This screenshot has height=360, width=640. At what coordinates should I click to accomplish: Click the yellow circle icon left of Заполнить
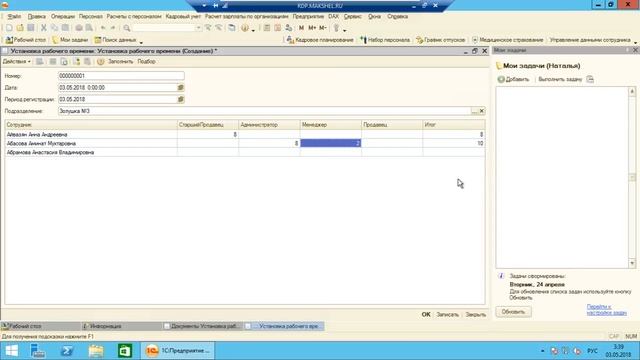100,62
